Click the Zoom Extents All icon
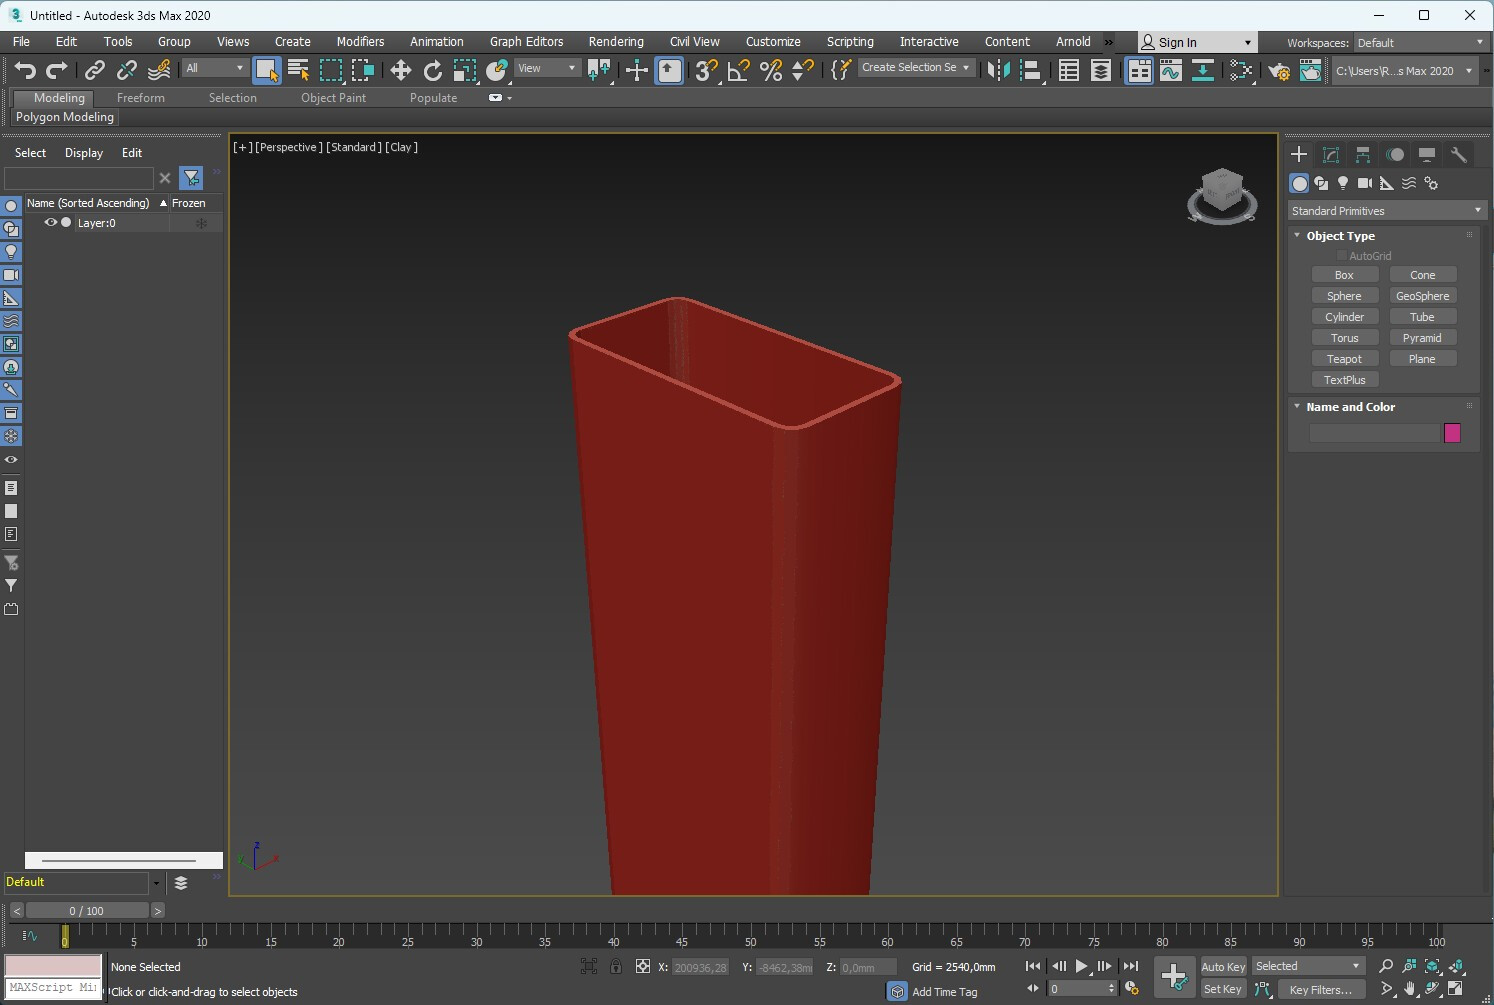This screenshot has height=1005, width=1494. coord(1456,966)
